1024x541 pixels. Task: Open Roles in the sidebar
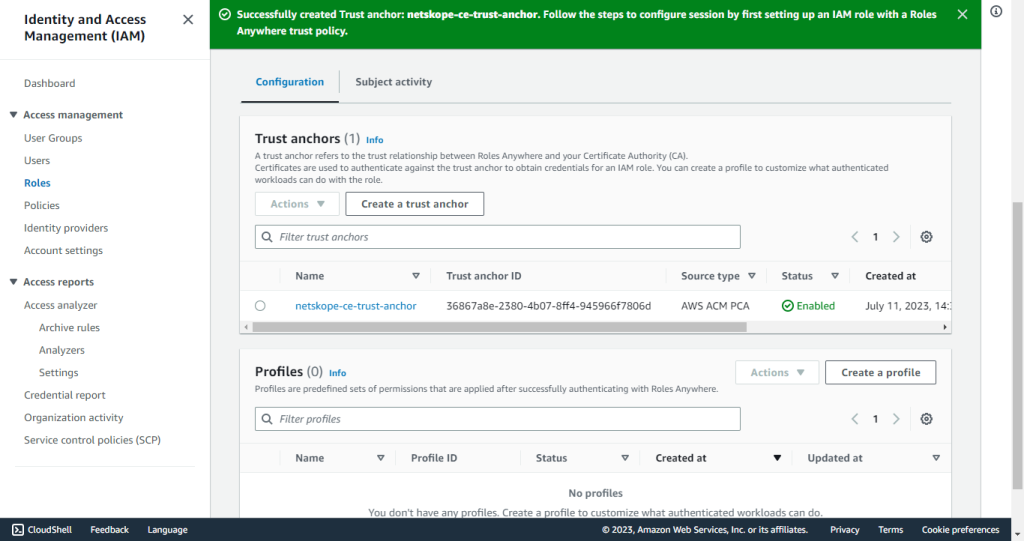(x=37, y=183)
